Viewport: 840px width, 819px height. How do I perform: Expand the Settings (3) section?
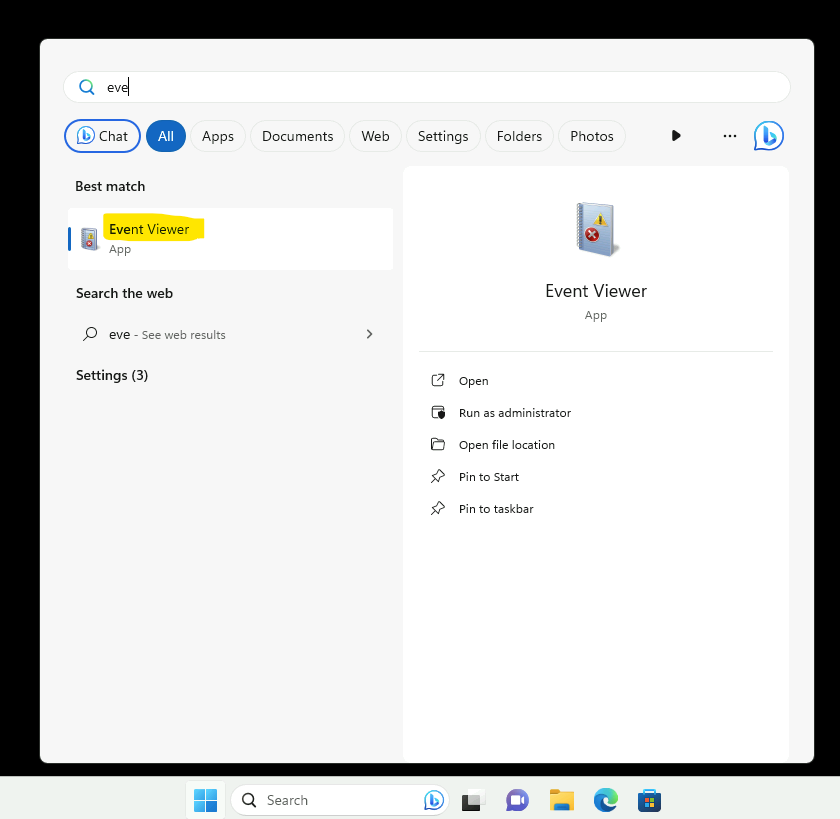click(x=112, y=375)
